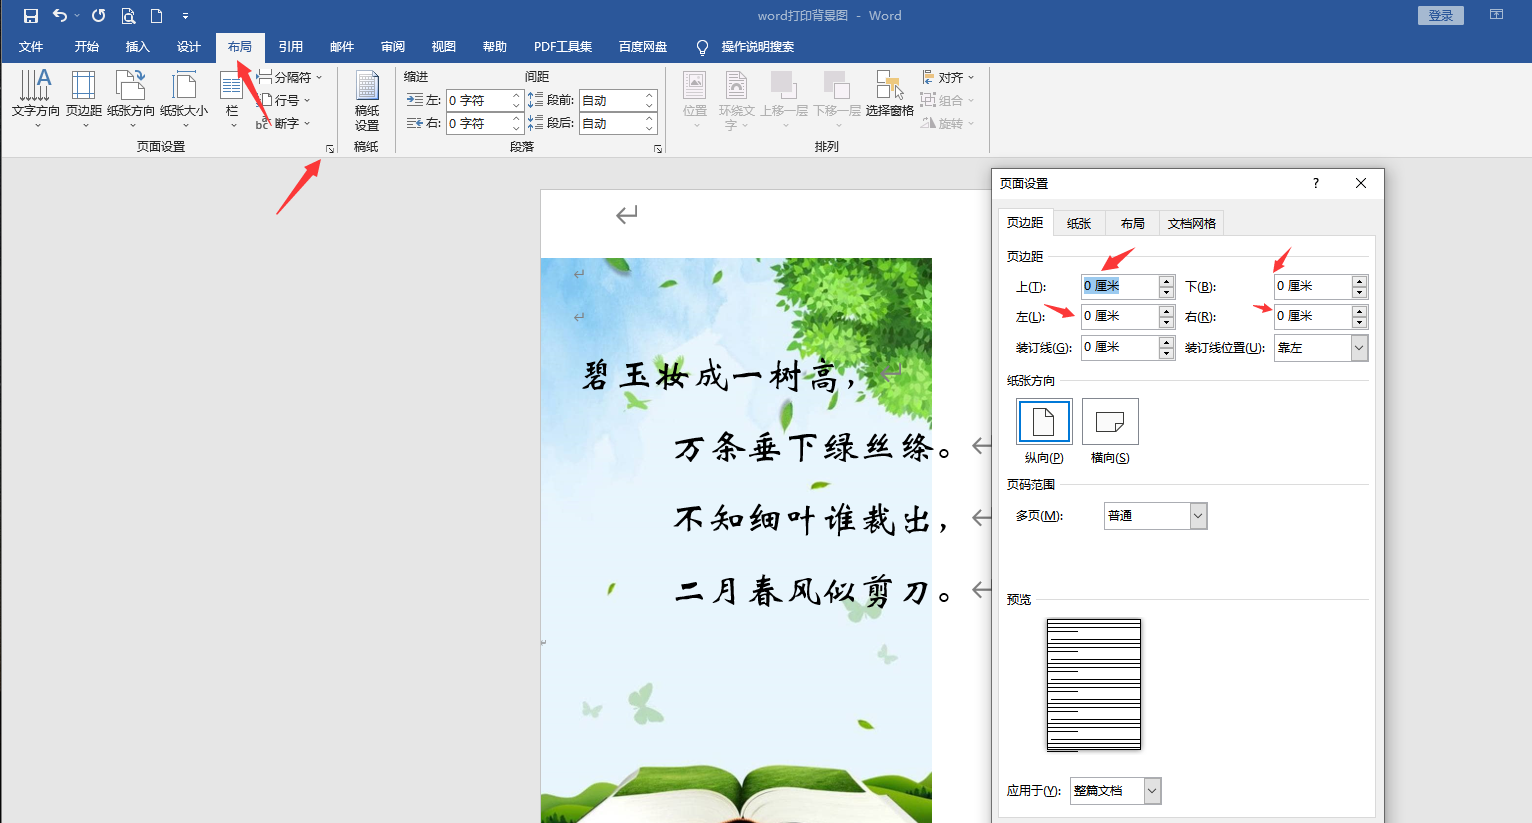Image resolution: width=1532 pixels, height=823 pixels.
Task: Select 横向 landscape orientation option
Action: [1110, 422]
